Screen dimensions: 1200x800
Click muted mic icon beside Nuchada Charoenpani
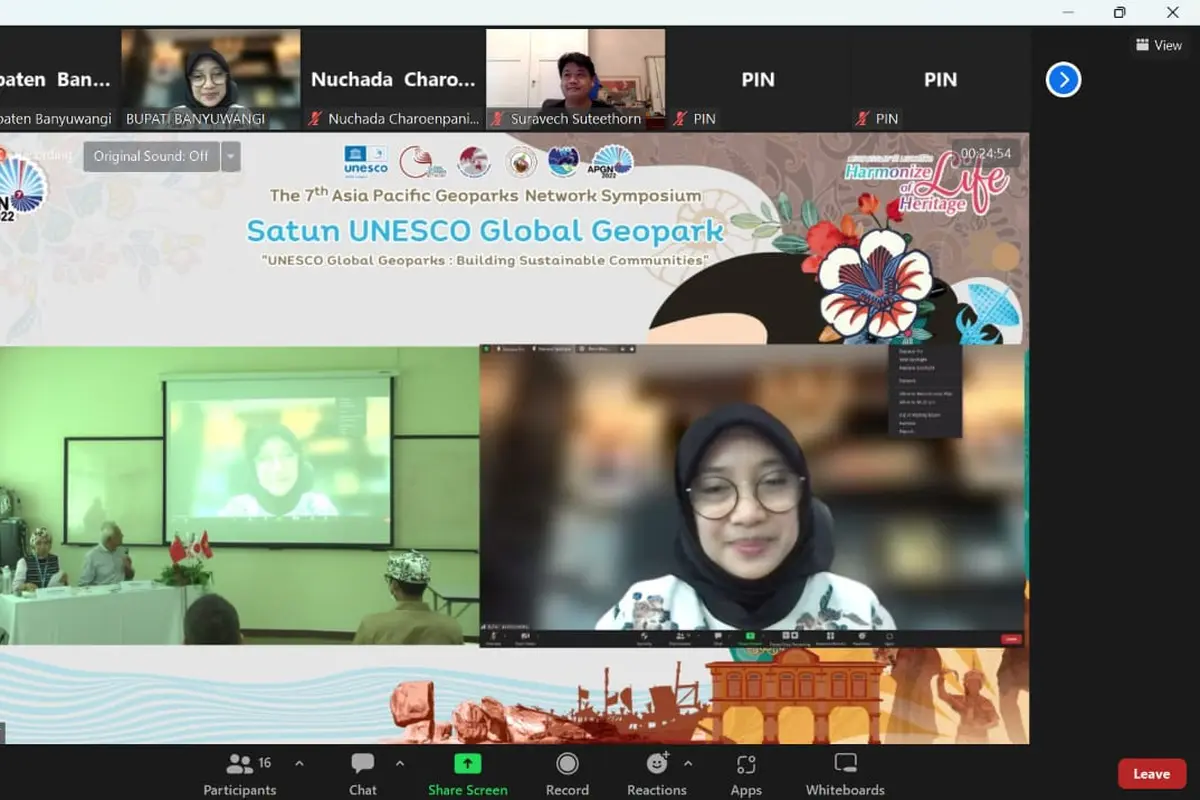[x=316, y=118]
